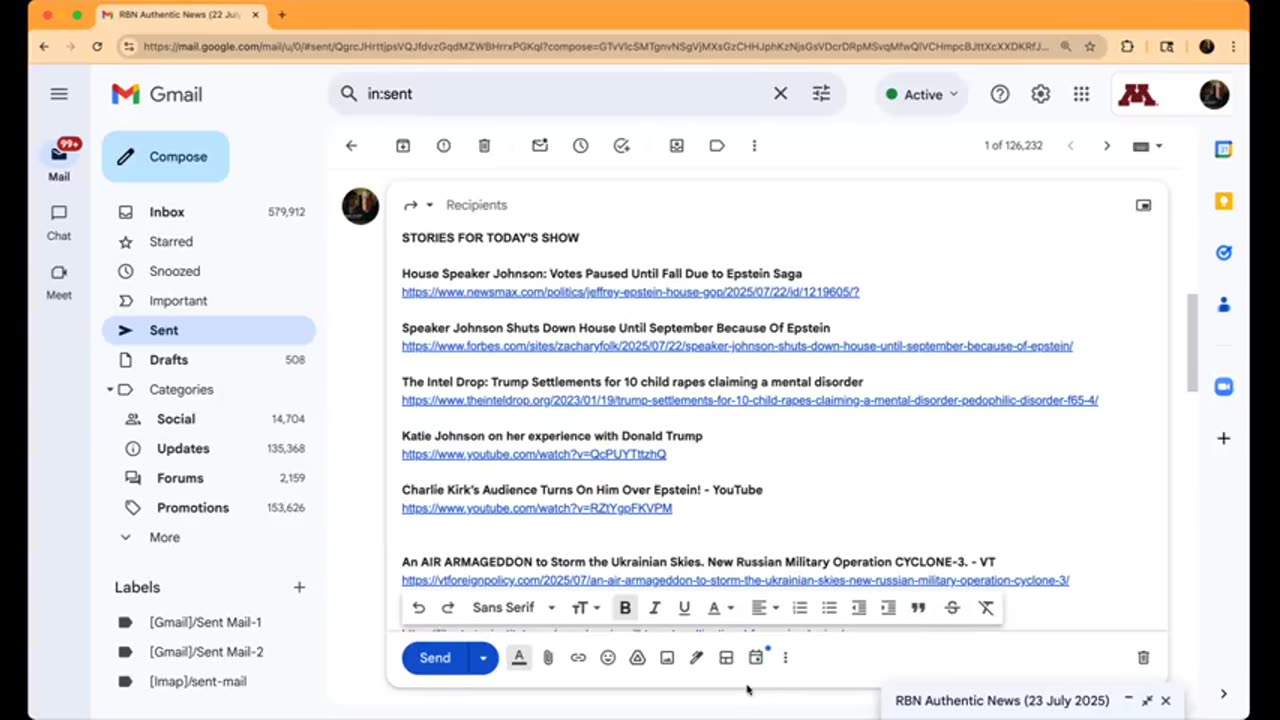The width and height of the screenshot is (1280, 720).
Task: Delete the conversation using the toolbar trash
Action: pos(484,146)
